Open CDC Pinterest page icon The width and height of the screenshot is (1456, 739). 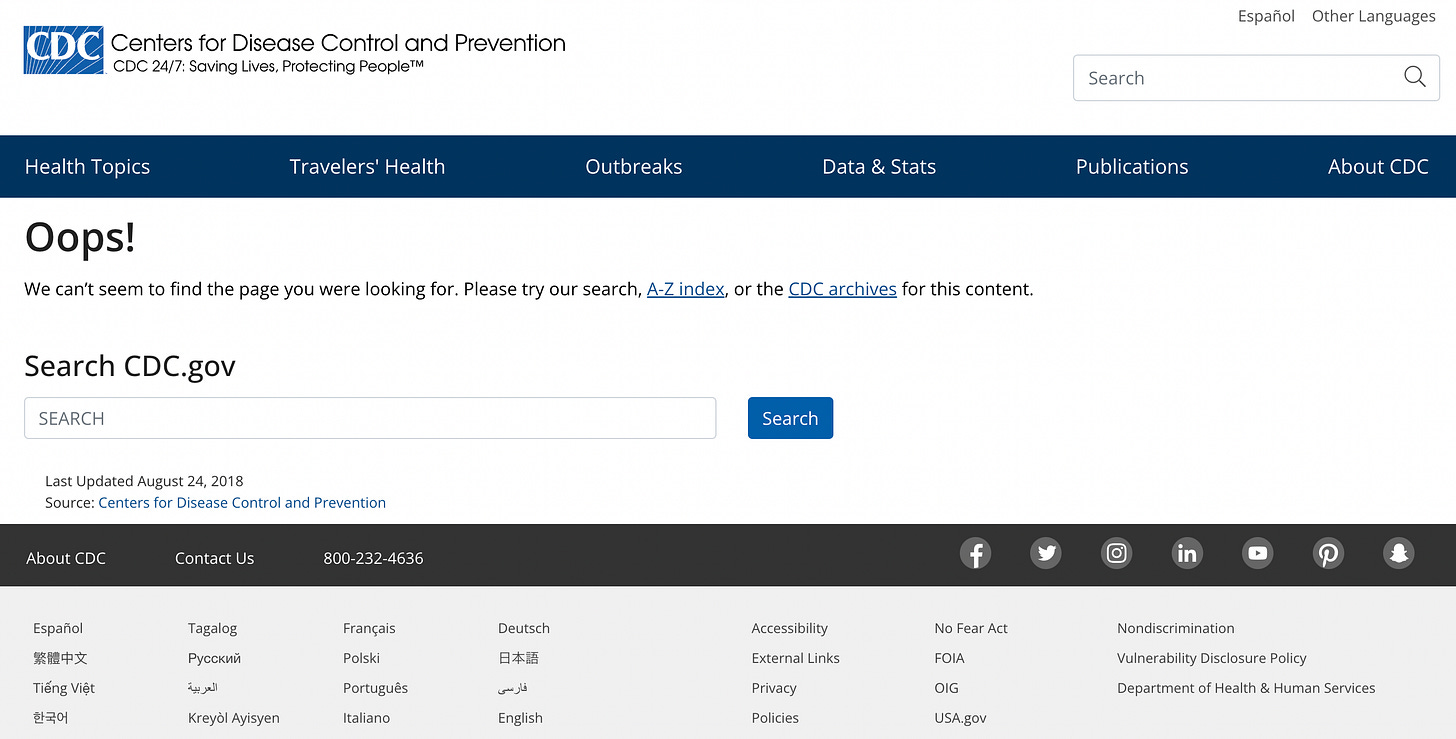point(1328,553)
